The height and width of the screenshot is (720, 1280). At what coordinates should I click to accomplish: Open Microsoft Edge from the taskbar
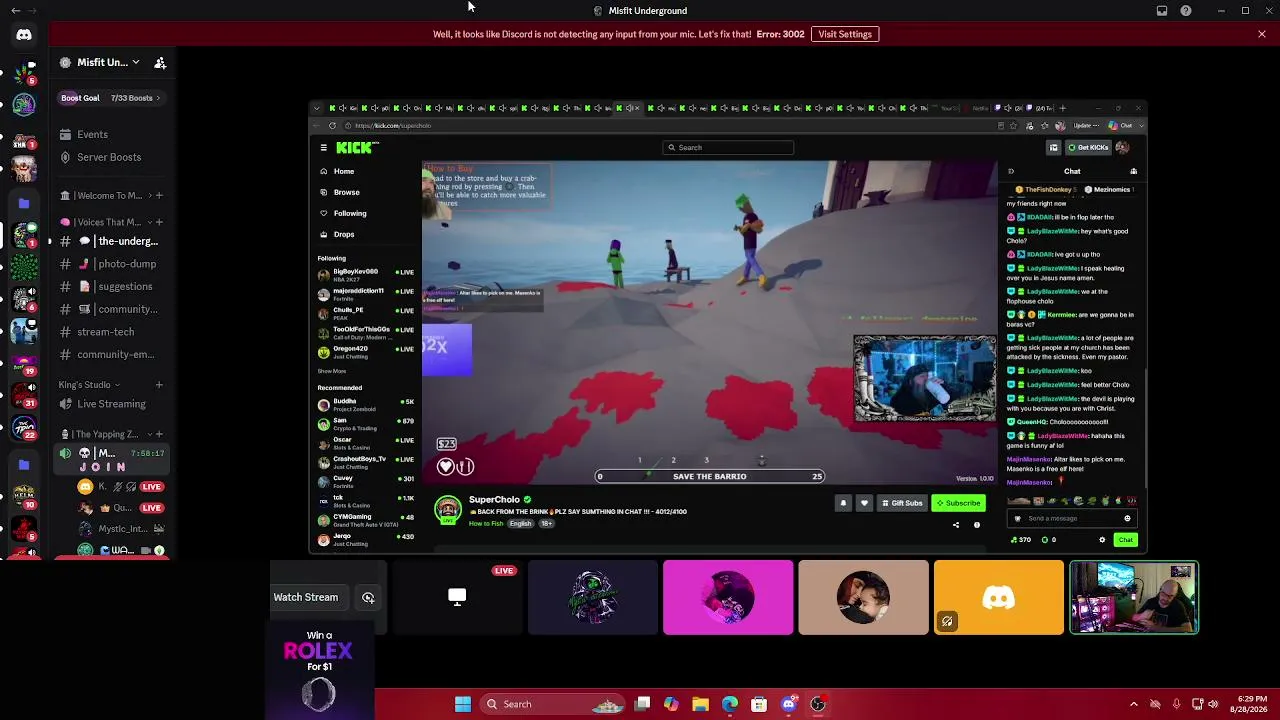tap(730, 704)
